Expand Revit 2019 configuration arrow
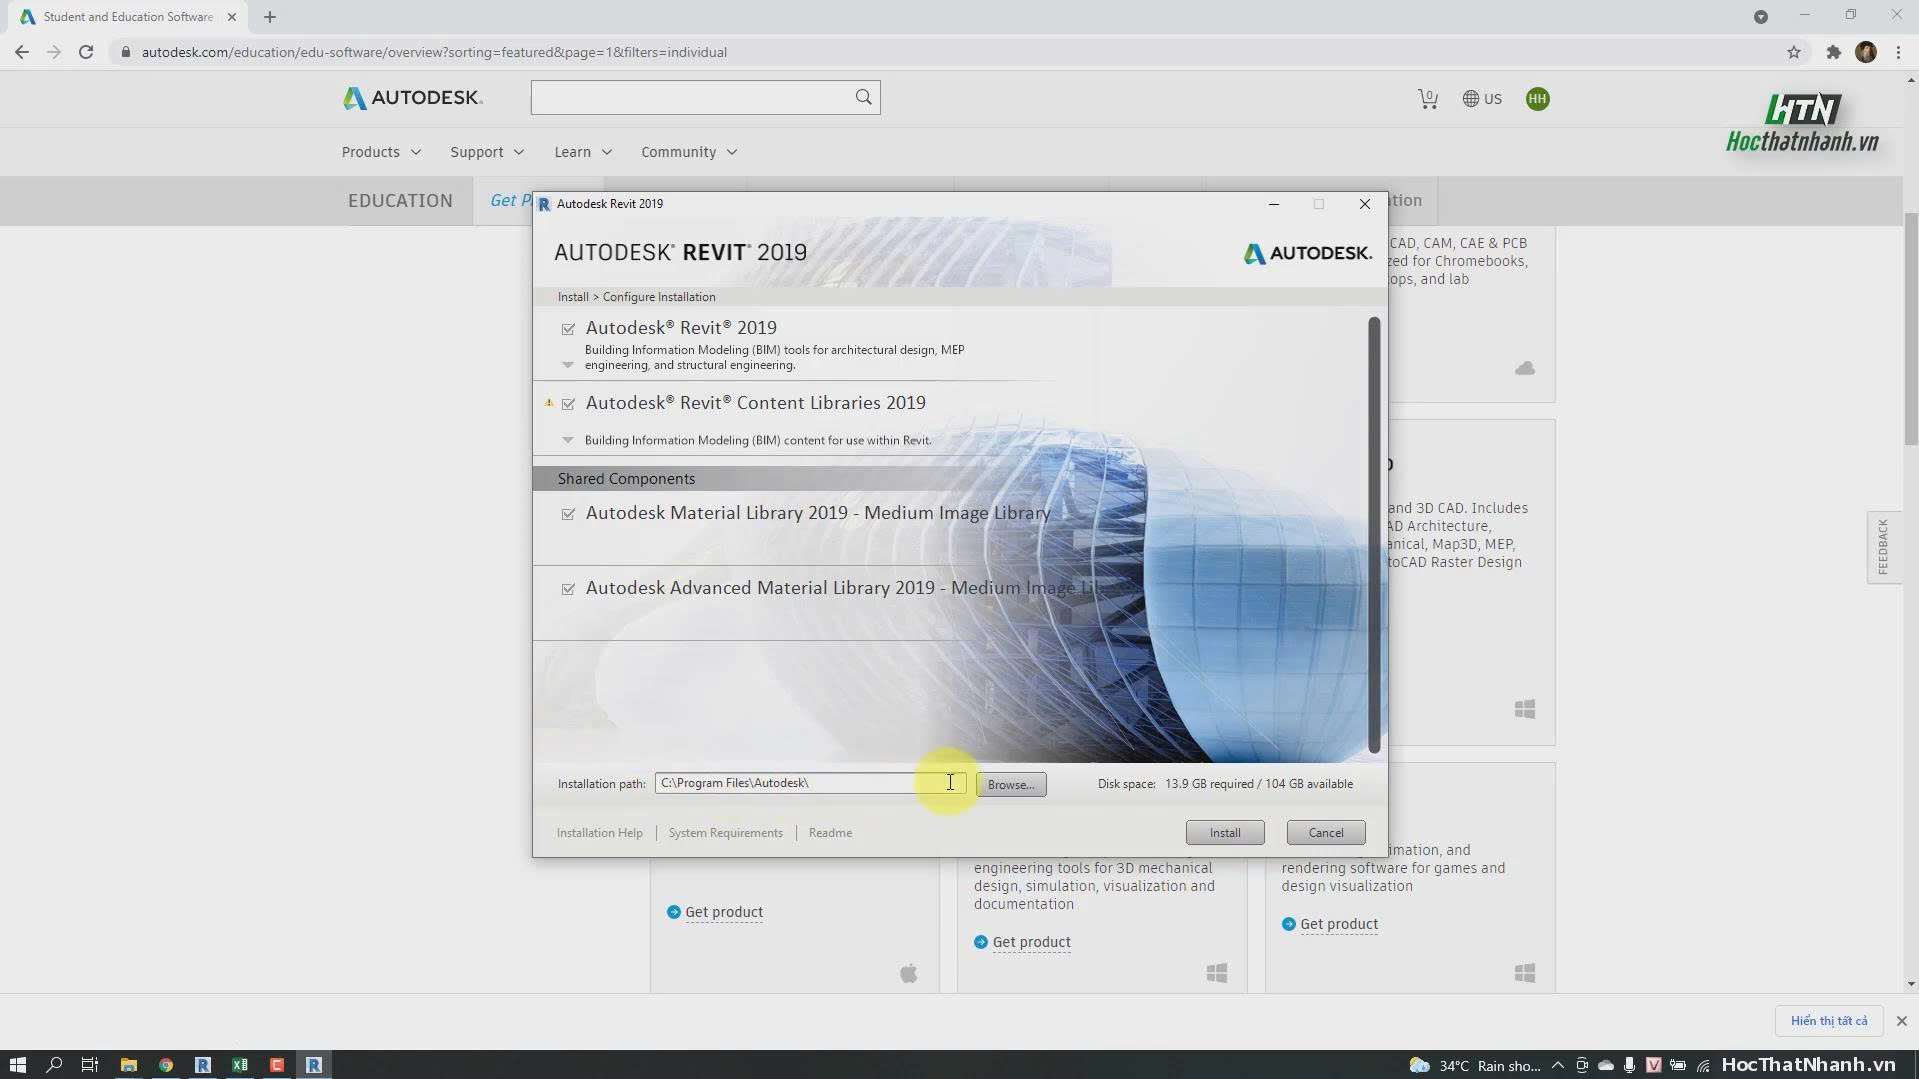Screen dimensions: 1919x1079 click(568, 365)
